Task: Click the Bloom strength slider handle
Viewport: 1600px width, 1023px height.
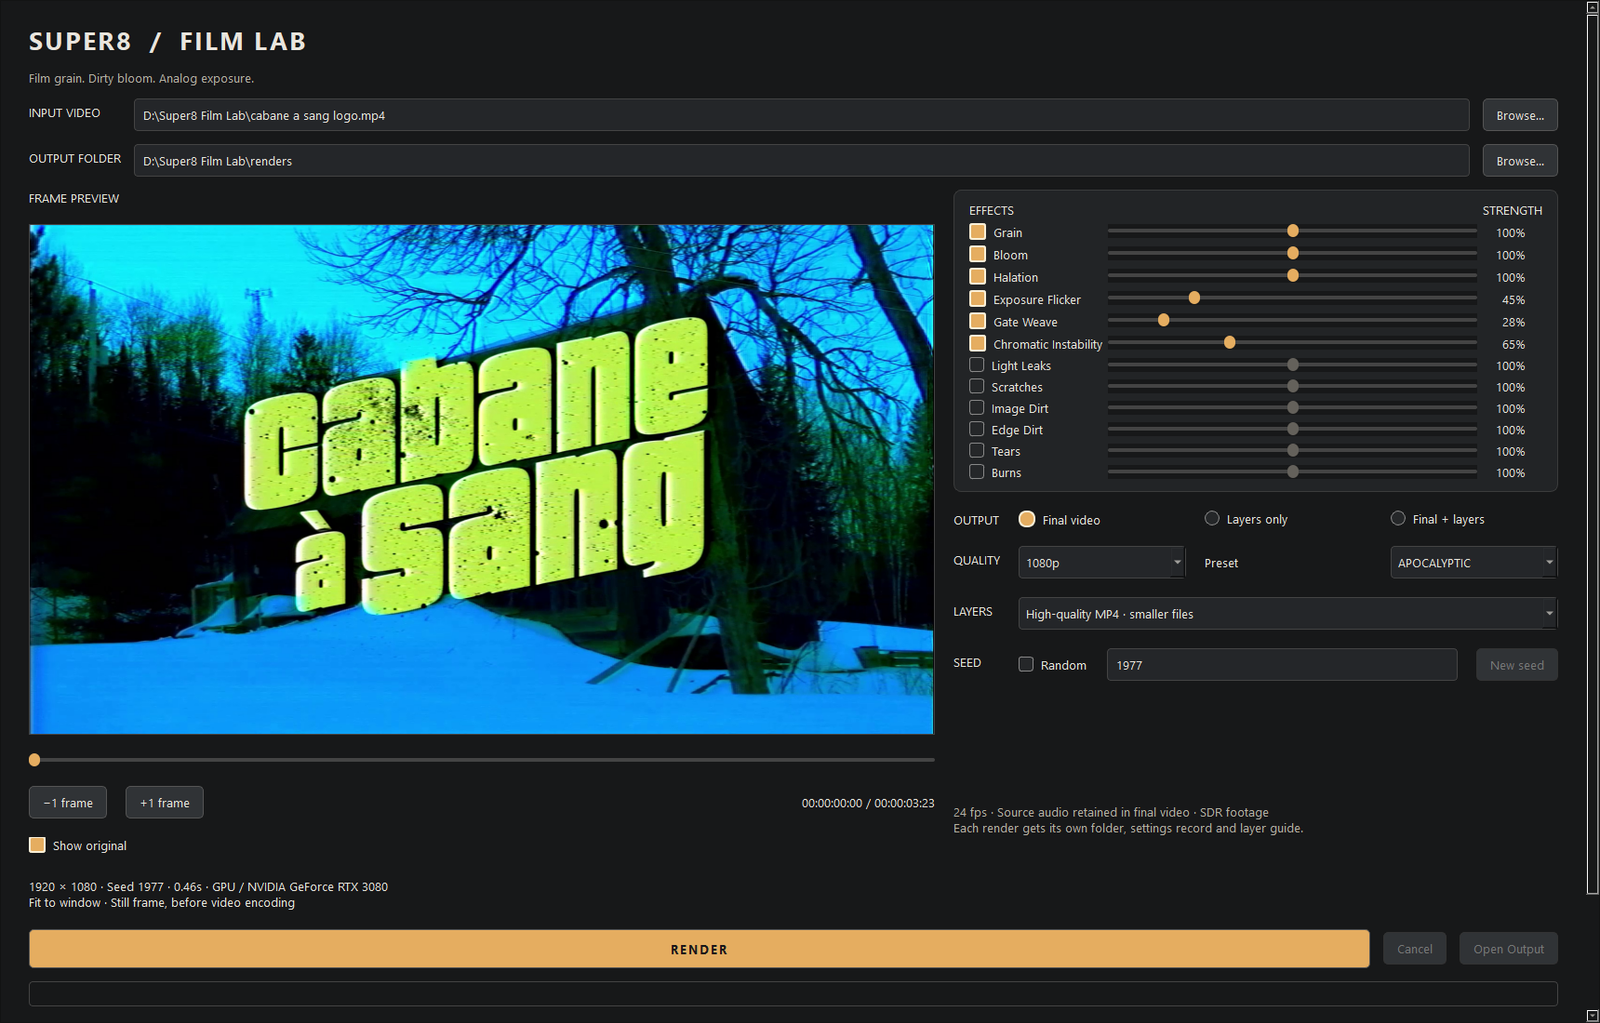Action: [x=1293, y=253]
